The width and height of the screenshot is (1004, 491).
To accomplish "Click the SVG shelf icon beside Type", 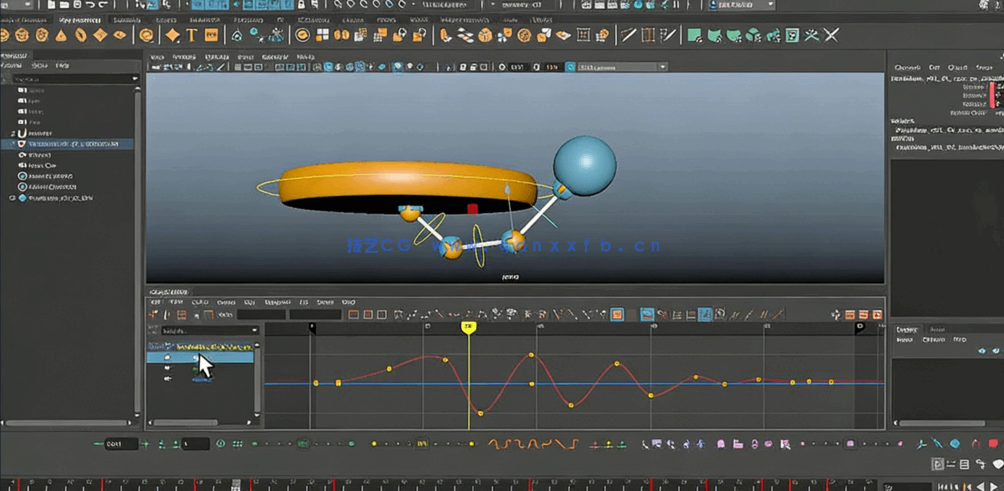I will tap(211, 35).
